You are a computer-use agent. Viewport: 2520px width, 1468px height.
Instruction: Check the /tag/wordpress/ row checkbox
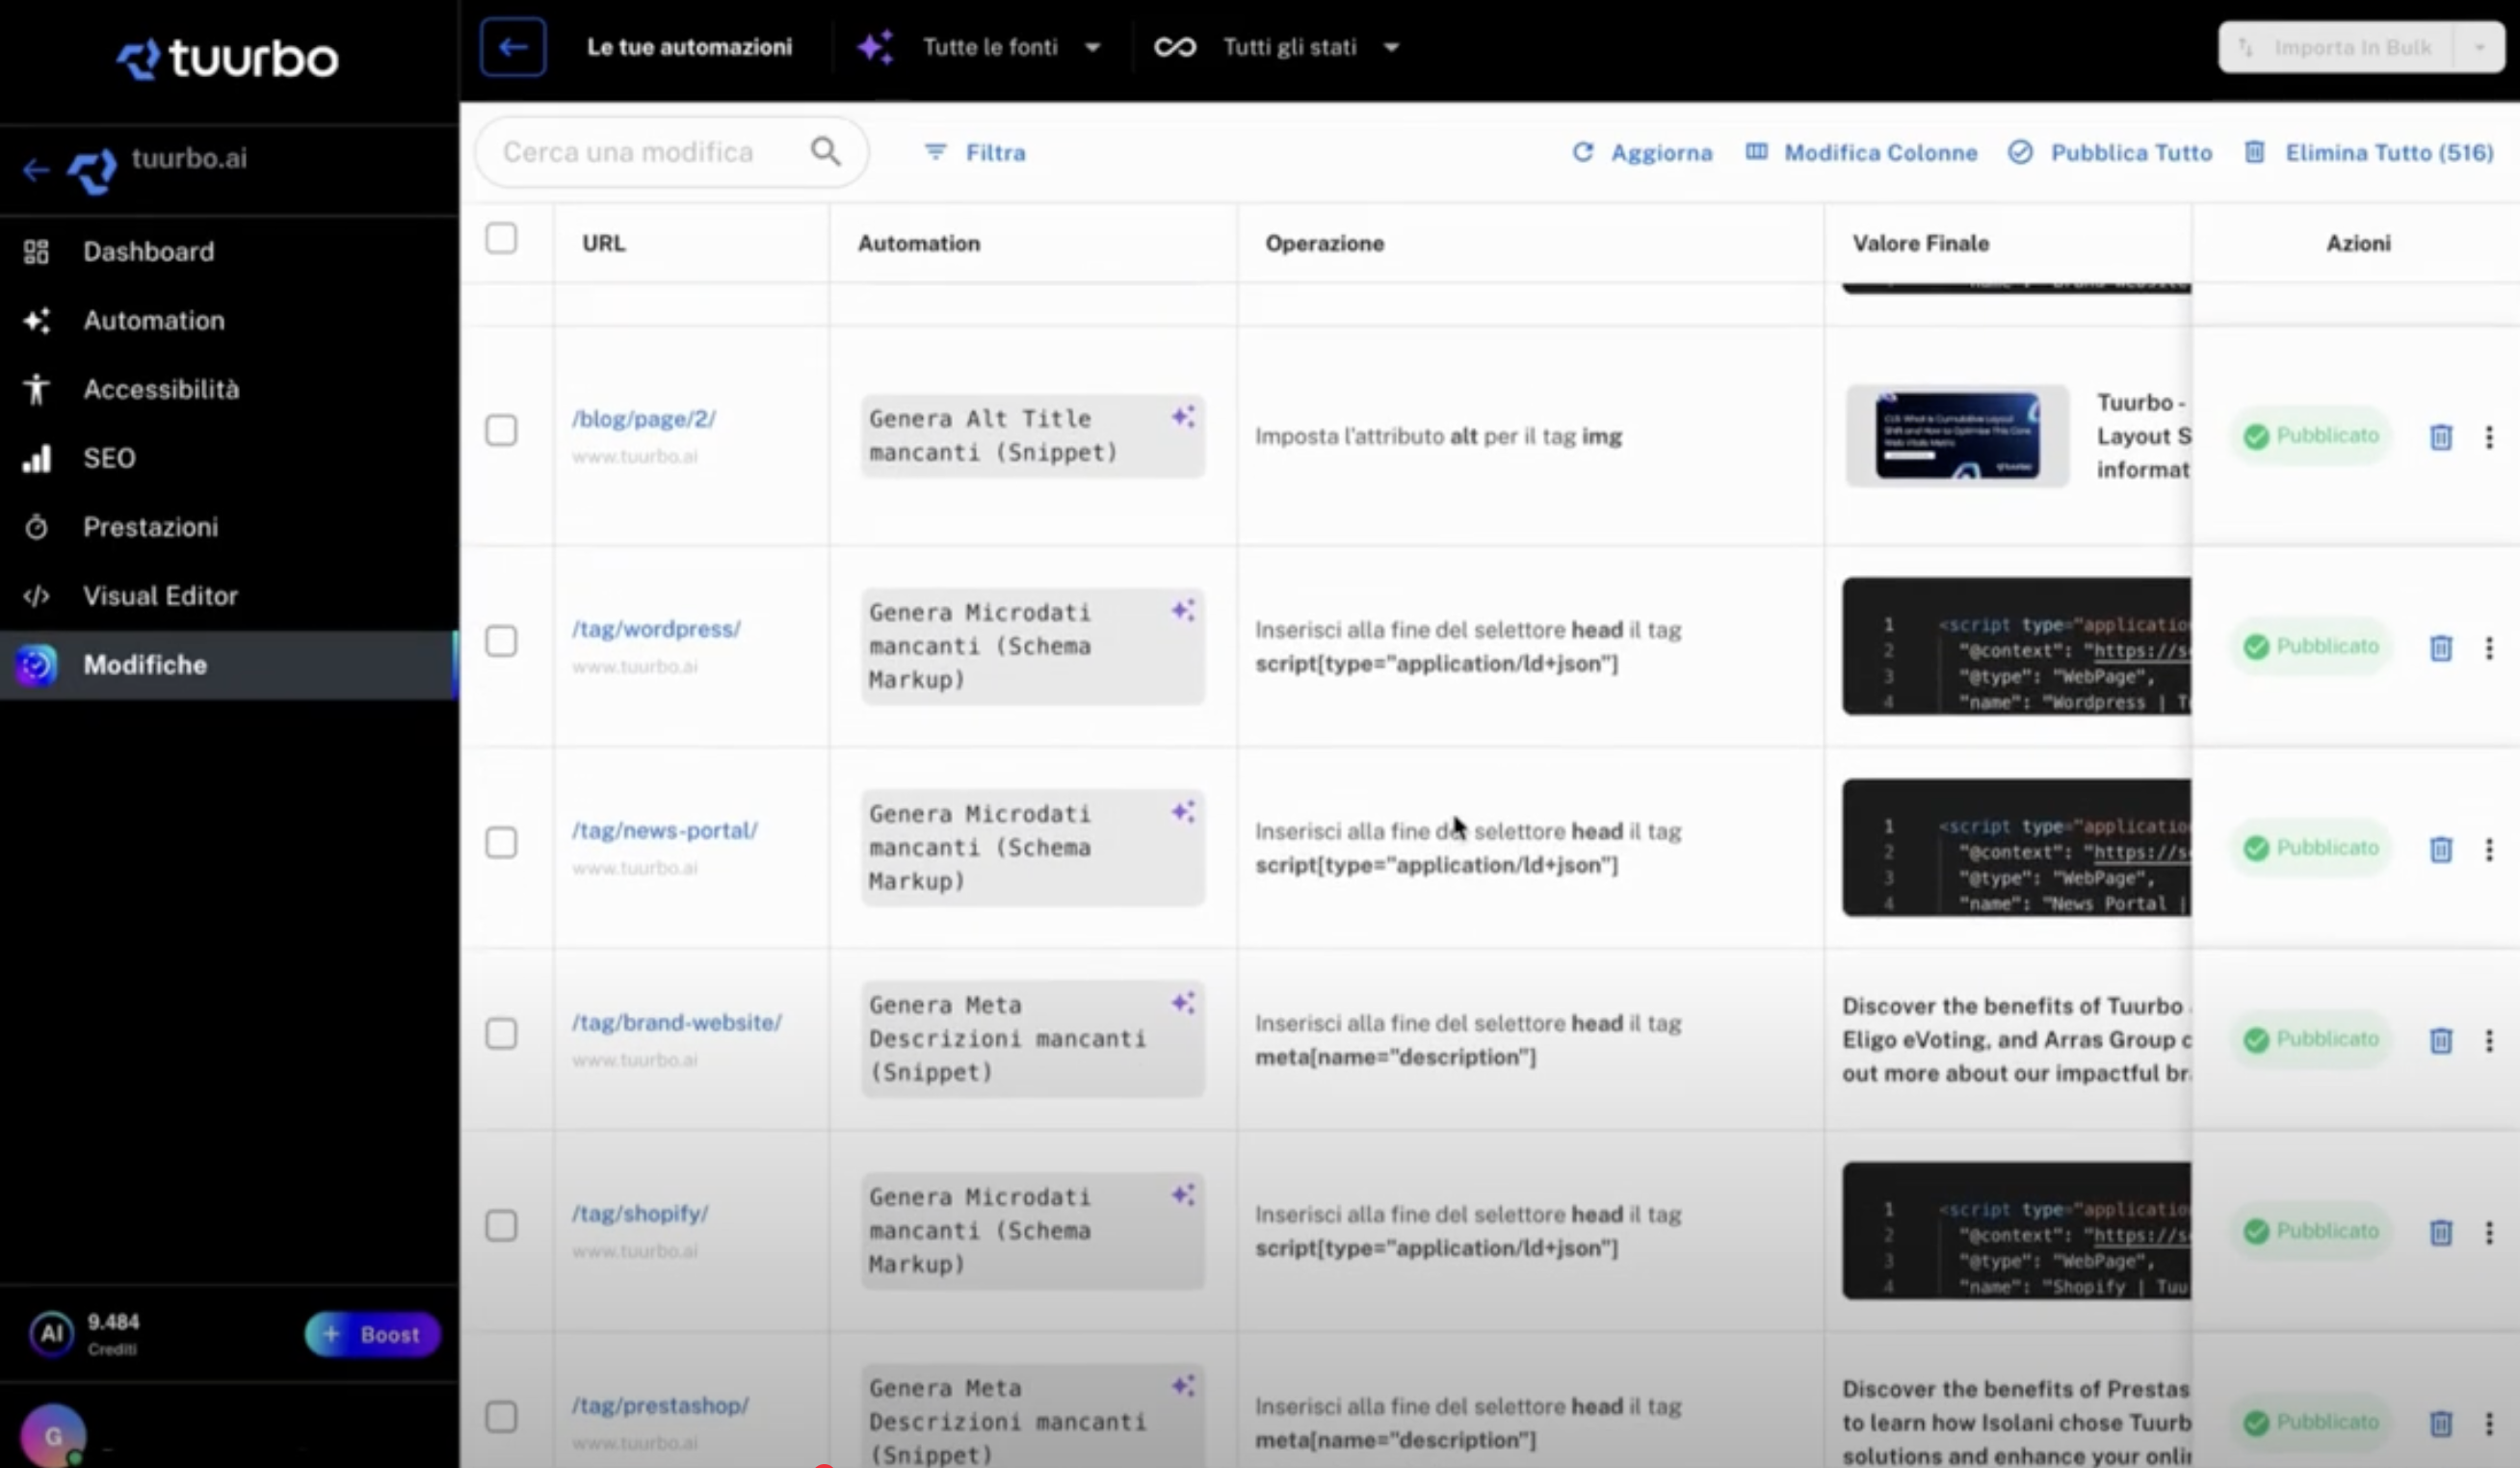tap(501, 641)
